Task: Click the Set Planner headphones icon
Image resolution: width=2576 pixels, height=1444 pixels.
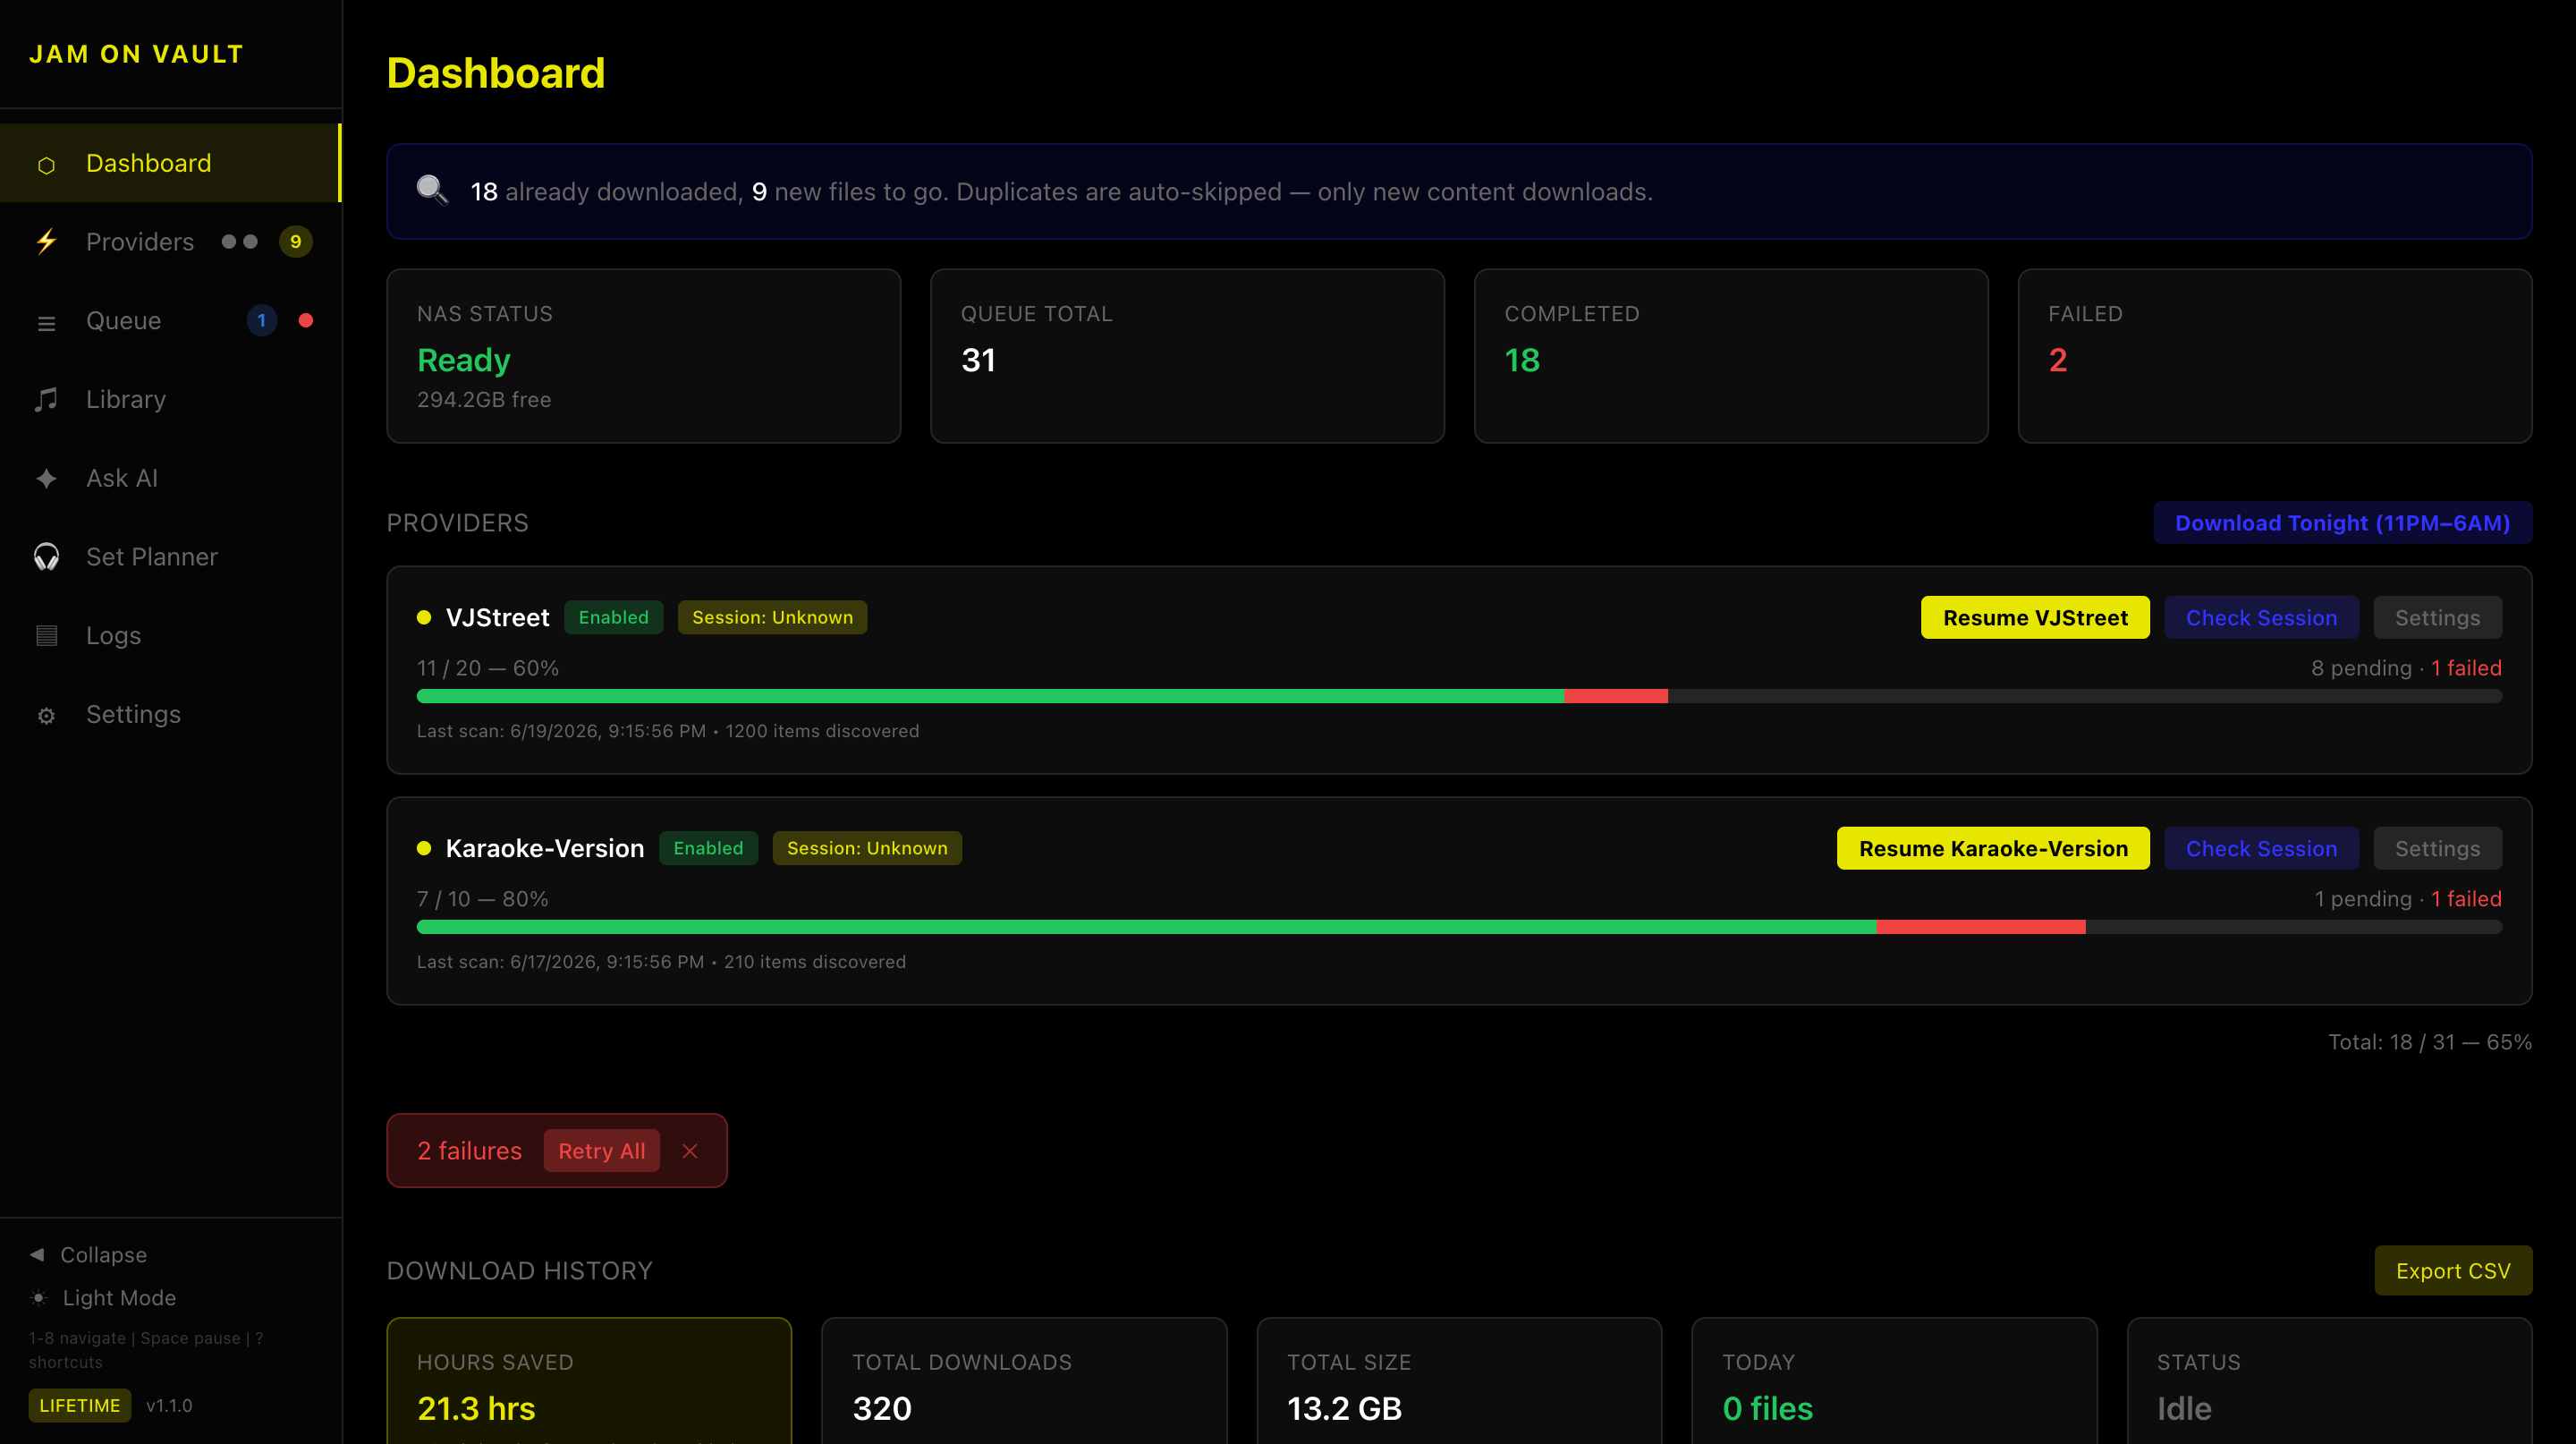Action: (x=46, y=557)
